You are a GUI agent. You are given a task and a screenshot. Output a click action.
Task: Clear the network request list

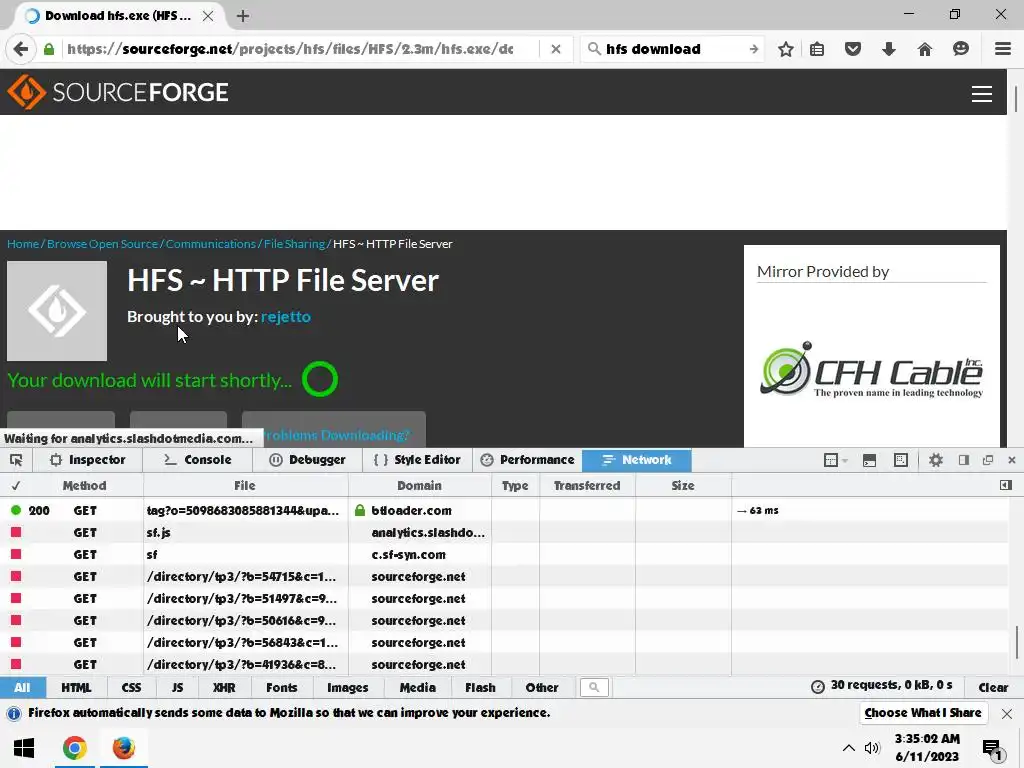click(x=993, y=687)
